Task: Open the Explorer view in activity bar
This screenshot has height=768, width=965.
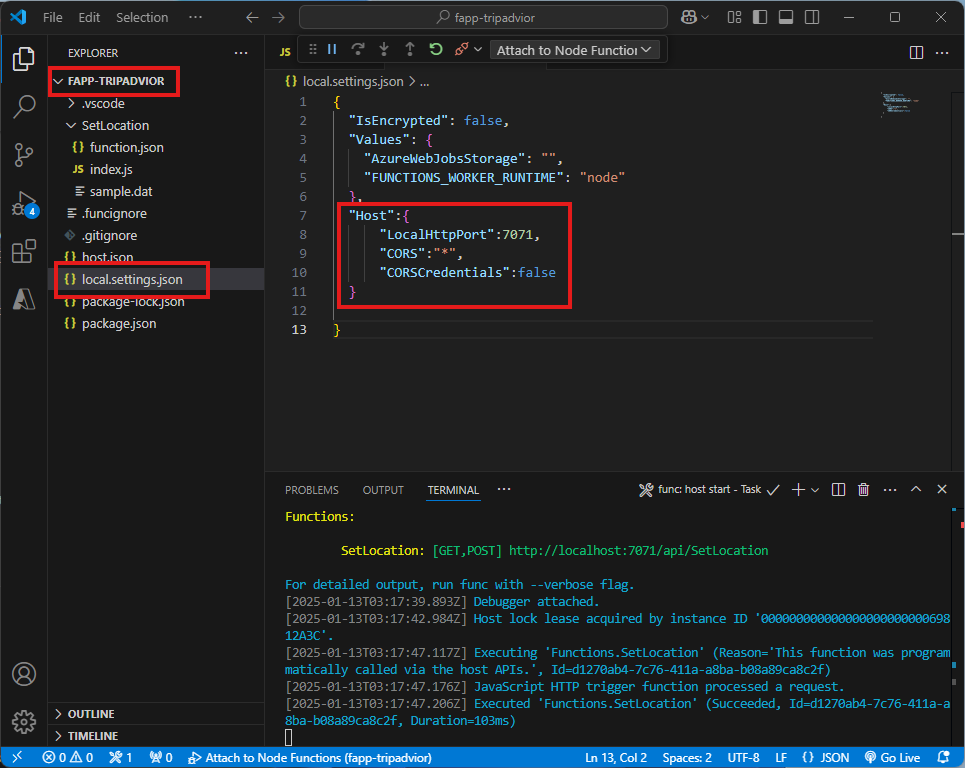Action: [23, 59]
